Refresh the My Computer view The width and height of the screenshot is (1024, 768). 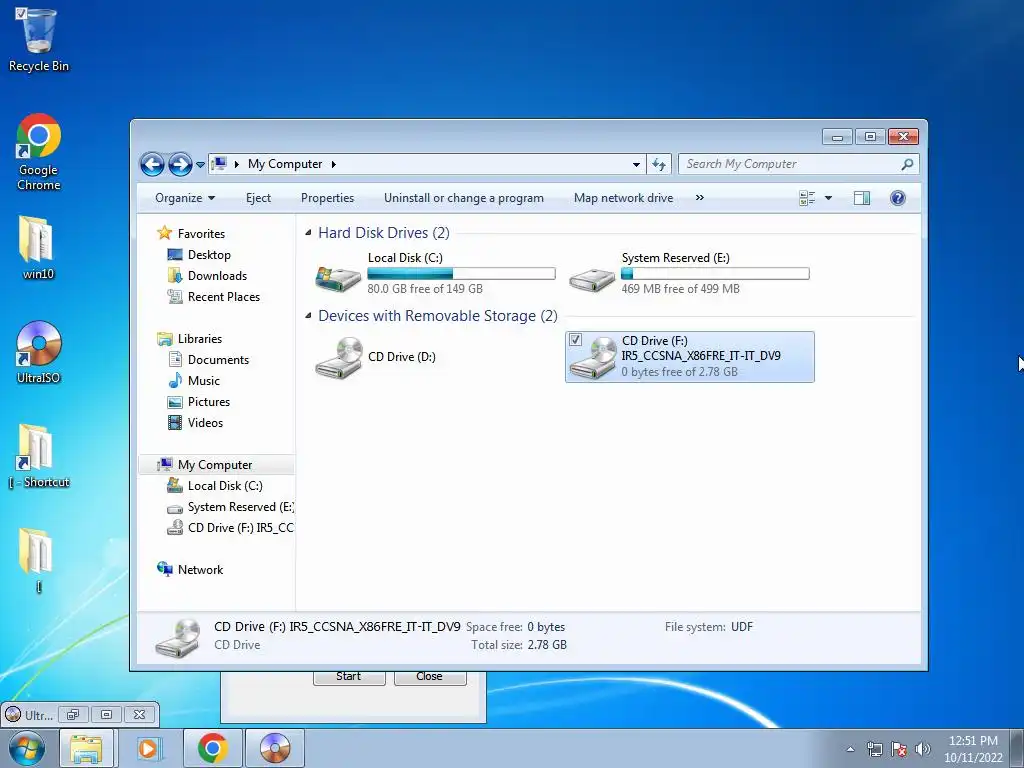[x=658, y=164]
